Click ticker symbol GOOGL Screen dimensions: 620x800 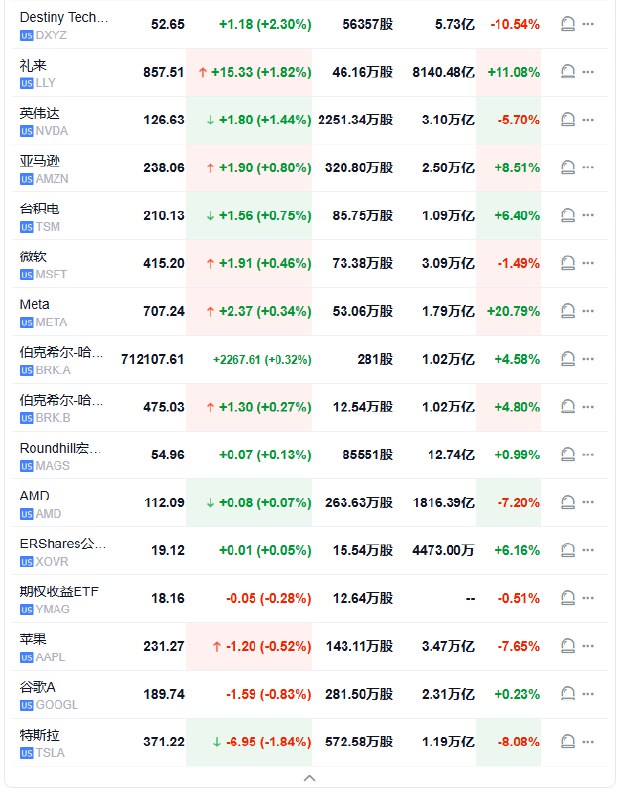tap(57, 705)
